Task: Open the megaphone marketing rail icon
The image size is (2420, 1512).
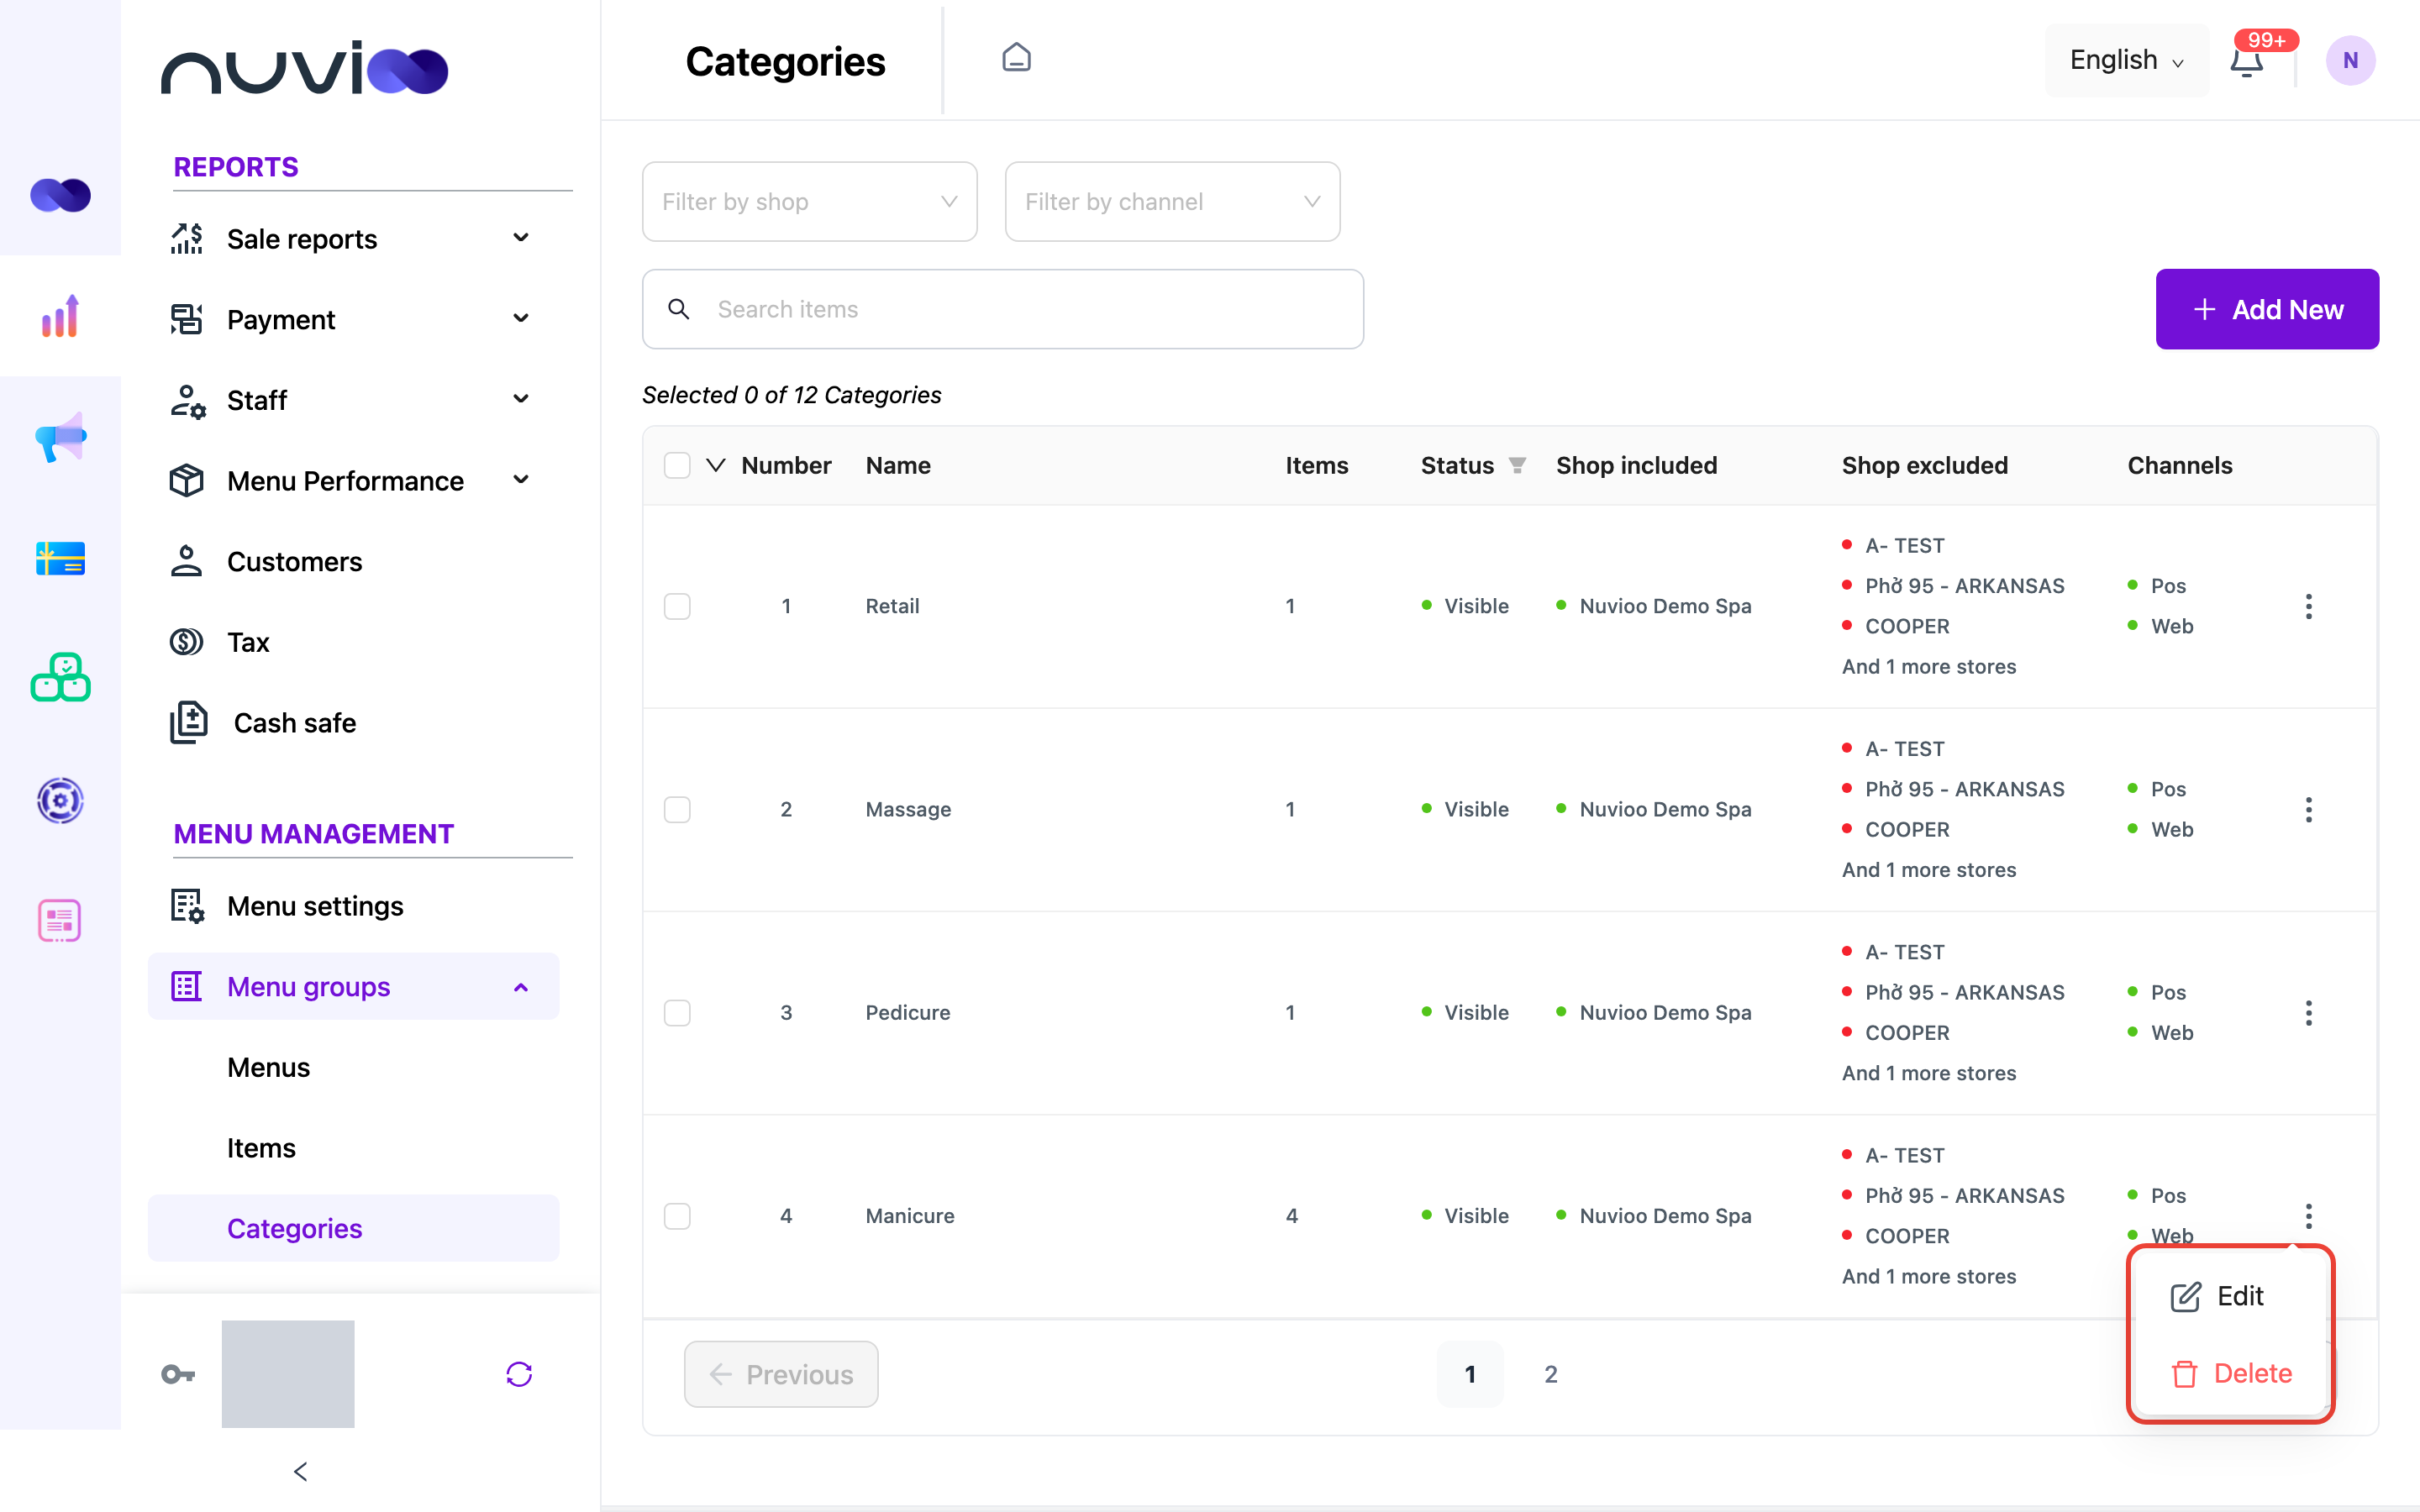Action: pyautogui.click(x=60, y=437)
